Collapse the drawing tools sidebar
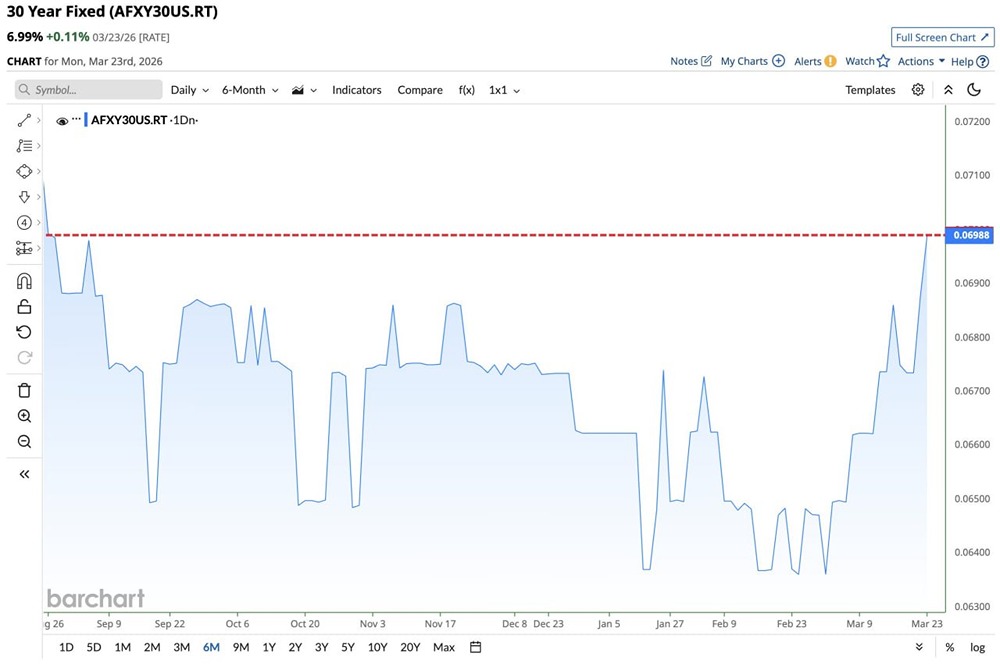 pyautogui.click(x=24, y=474)
